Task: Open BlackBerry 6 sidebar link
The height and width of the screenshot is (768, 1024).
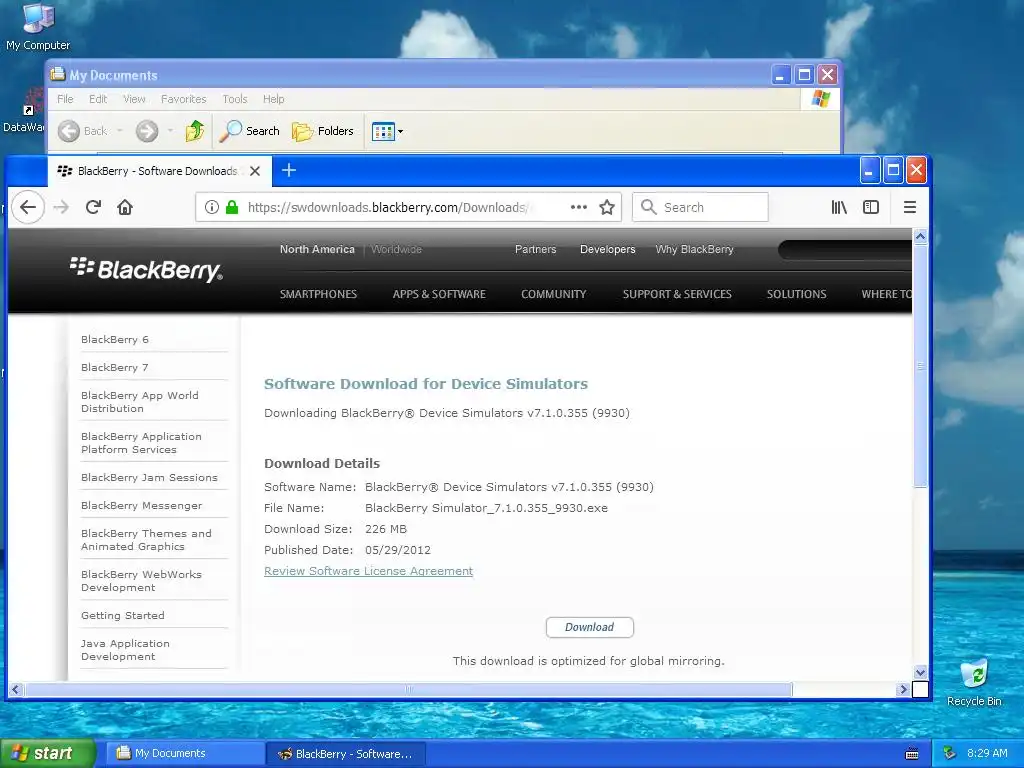Action: pyautogui.click(x=115, y=339)
